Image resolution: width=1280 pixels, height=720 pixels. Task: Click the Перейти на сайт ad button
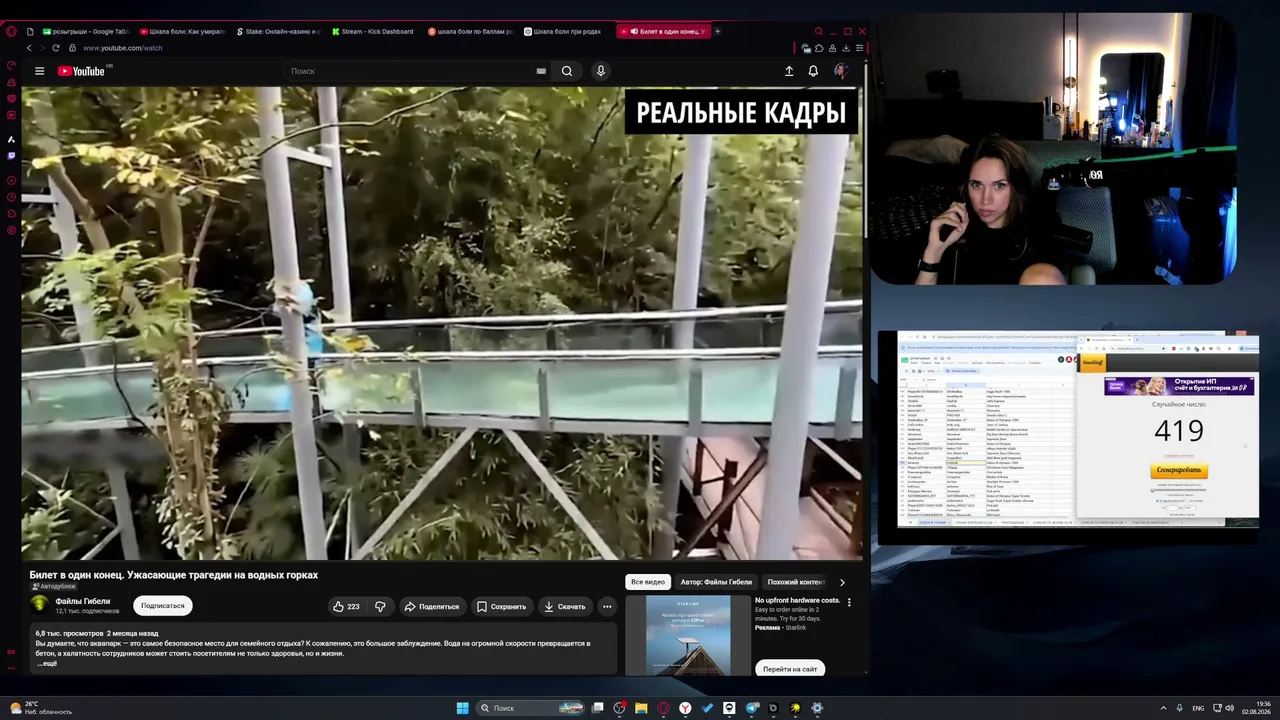pyautogui.click(x=790, y=669)
